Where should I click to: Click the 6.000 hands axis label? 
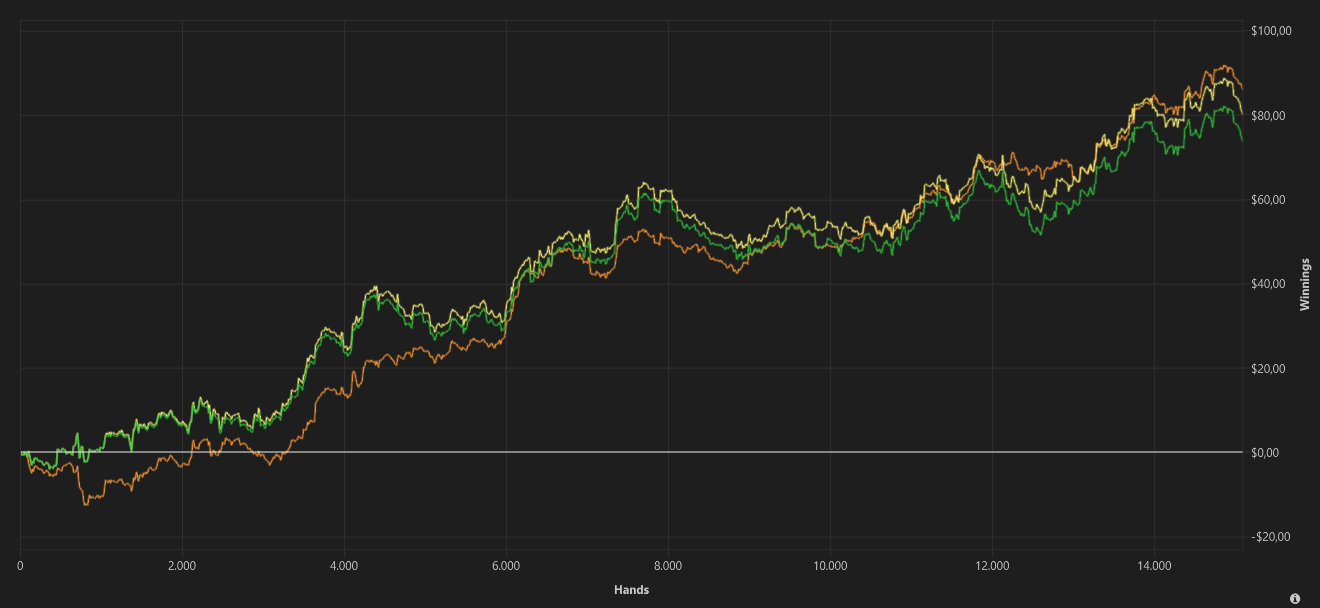point(506,566)
